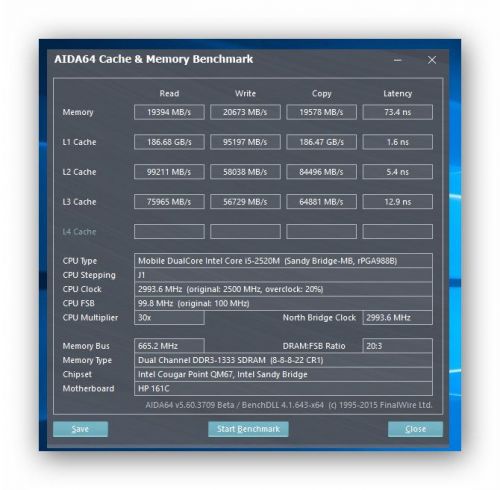Click the Latency column header
This screenshot has height=490, width=500.
pos(398,94)
